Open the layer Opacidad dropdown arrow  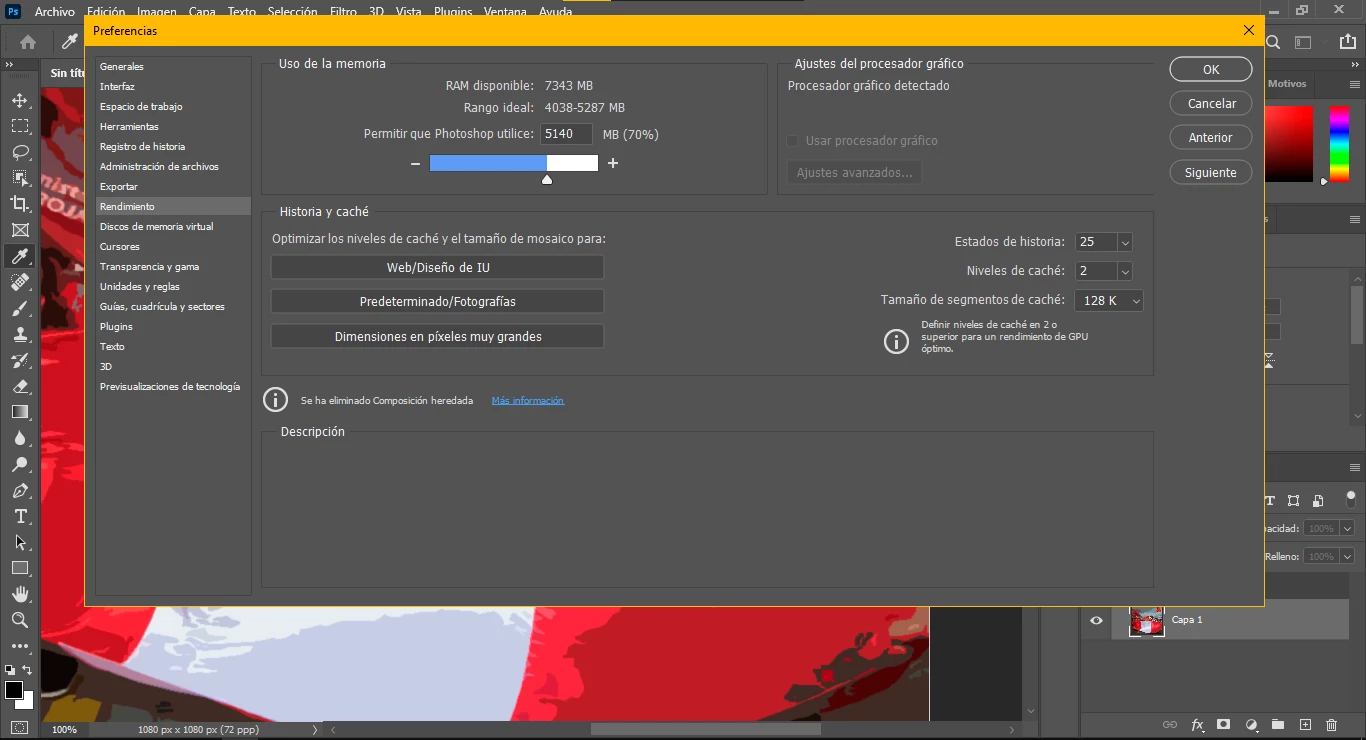click(1347, 528)
